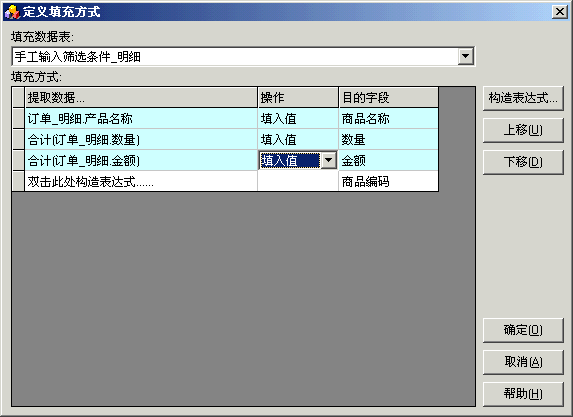Select the 商品编码 destination field cell

pos(388,181)
